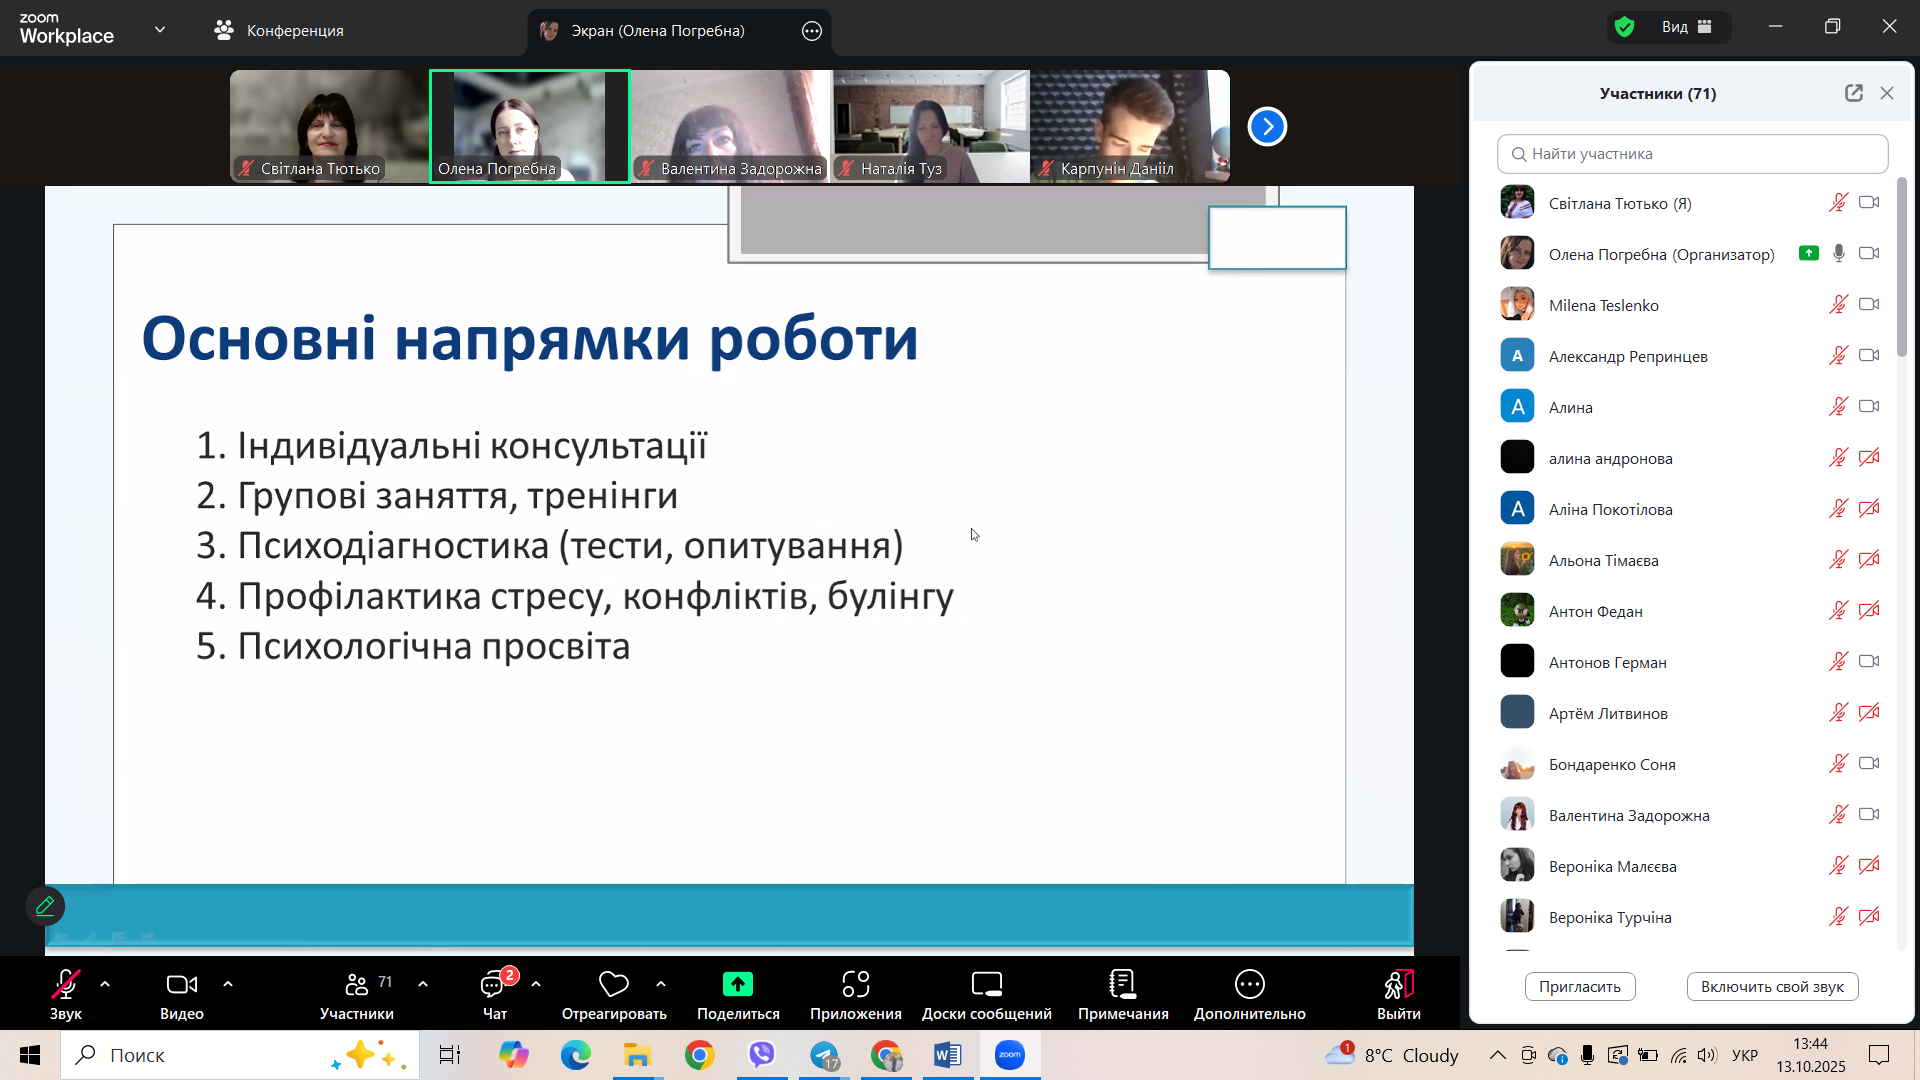Viewport: 1920px width, 1080px height.
Task: Click the green encryption shield icon
Action: pos(1625,28)
